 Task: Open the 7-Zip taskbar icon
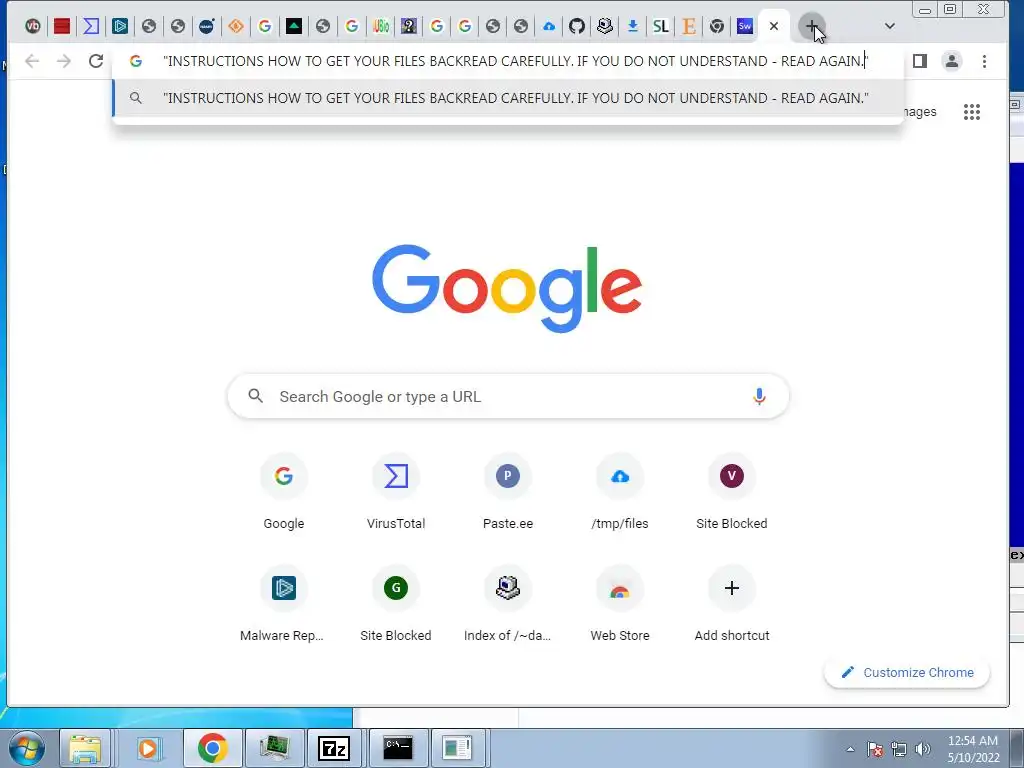[x=334, y=748]
